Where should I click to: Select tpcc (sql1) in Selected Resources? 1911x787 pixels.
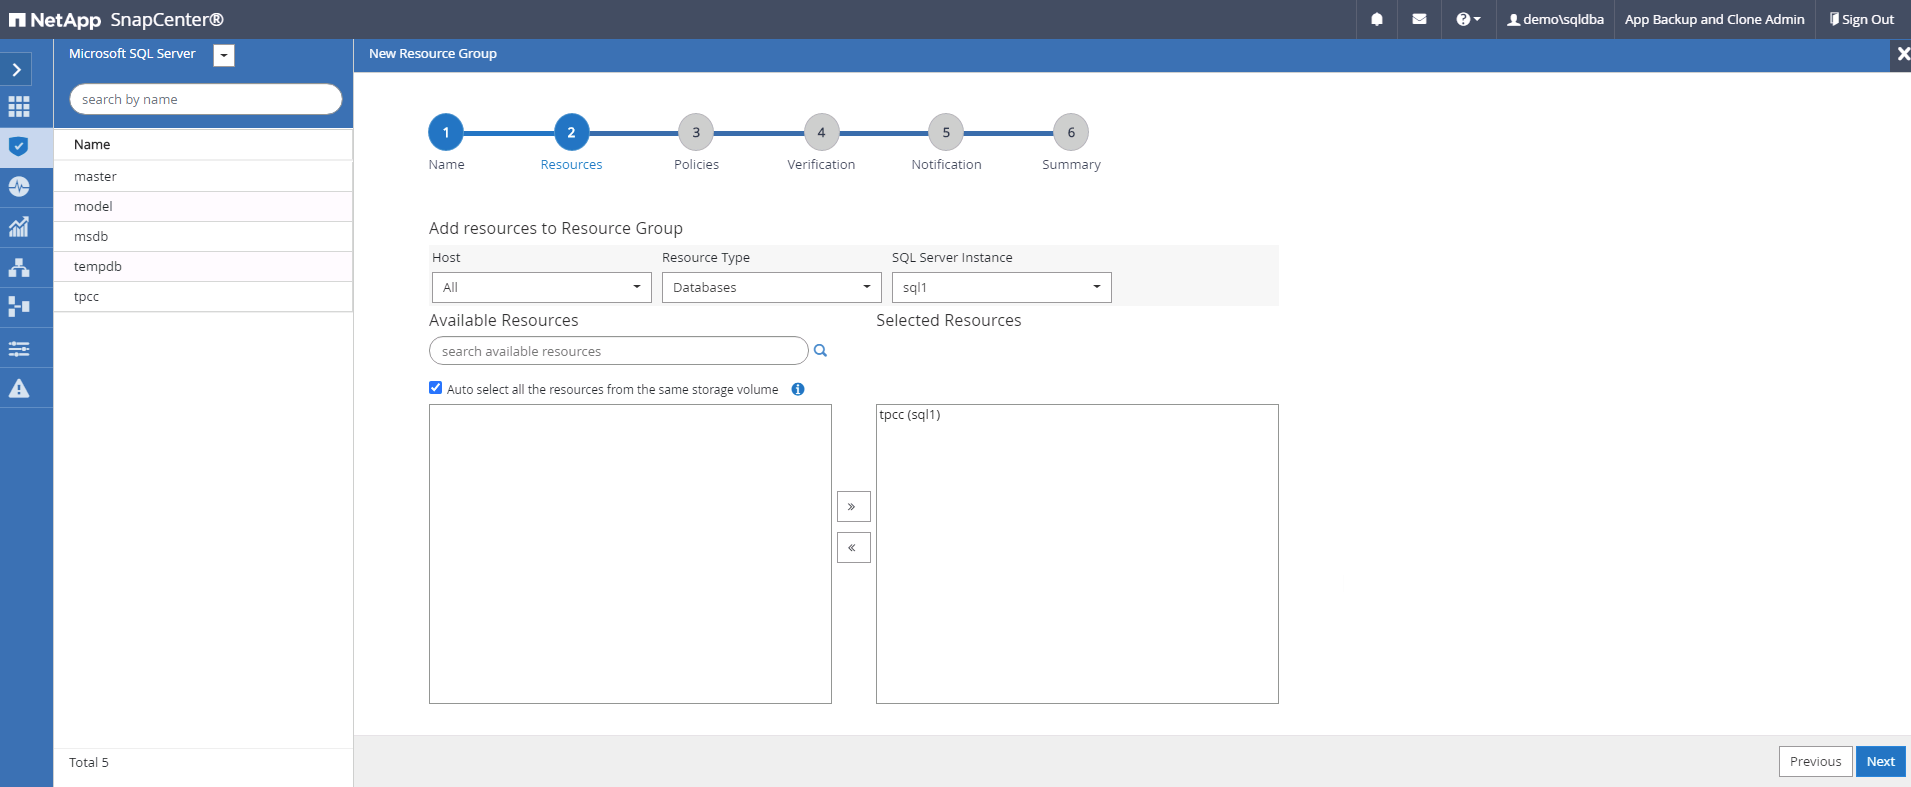pos(909,415)
